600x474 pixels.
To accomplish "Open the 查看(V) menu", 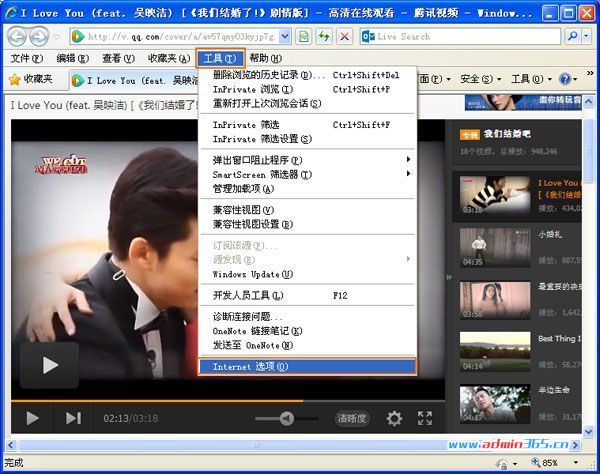I will (118, 58).
